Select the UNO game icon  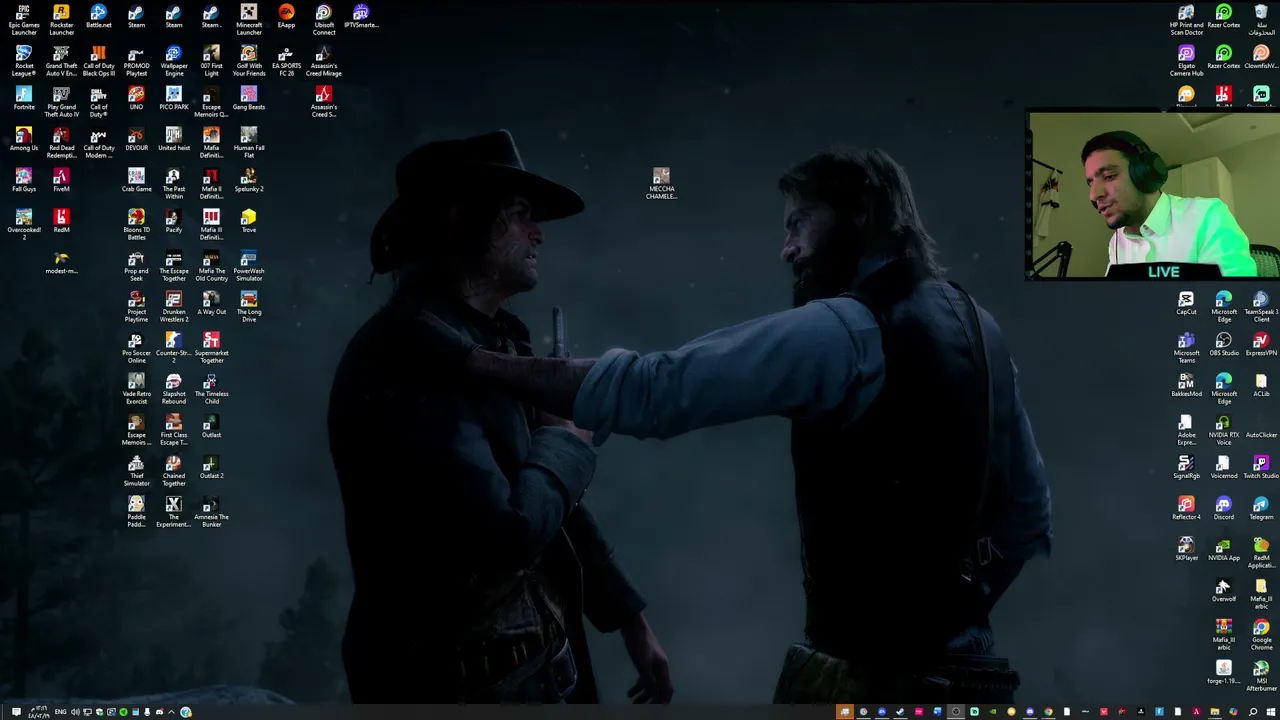pyautogui.click(x=136, y=98)
